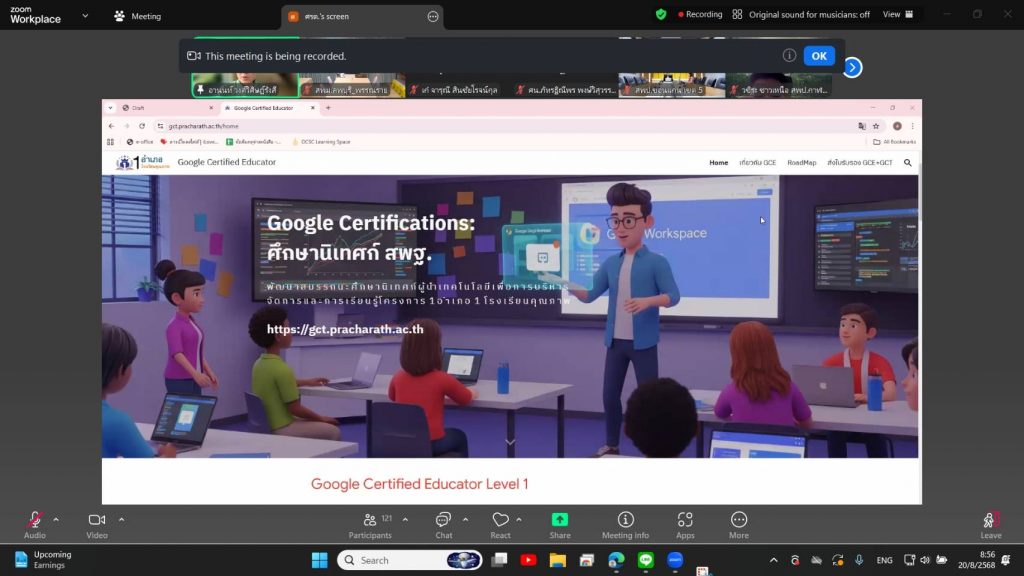The height and width of the screenshot is (576, 1024).
Task: Click the green encryption shield icon
Action: pyautogui.click(x=661, y=14)
